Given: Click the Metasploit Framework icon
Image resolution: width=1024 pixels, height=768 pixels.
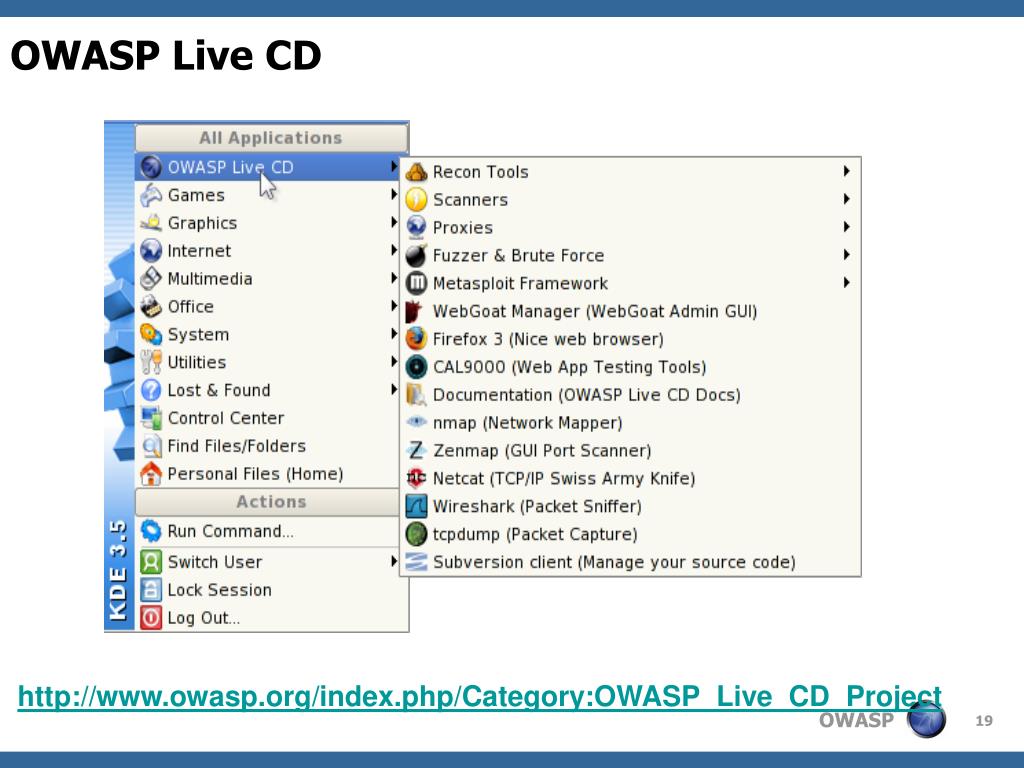Looking at the screenshot, I should point(416,283).
